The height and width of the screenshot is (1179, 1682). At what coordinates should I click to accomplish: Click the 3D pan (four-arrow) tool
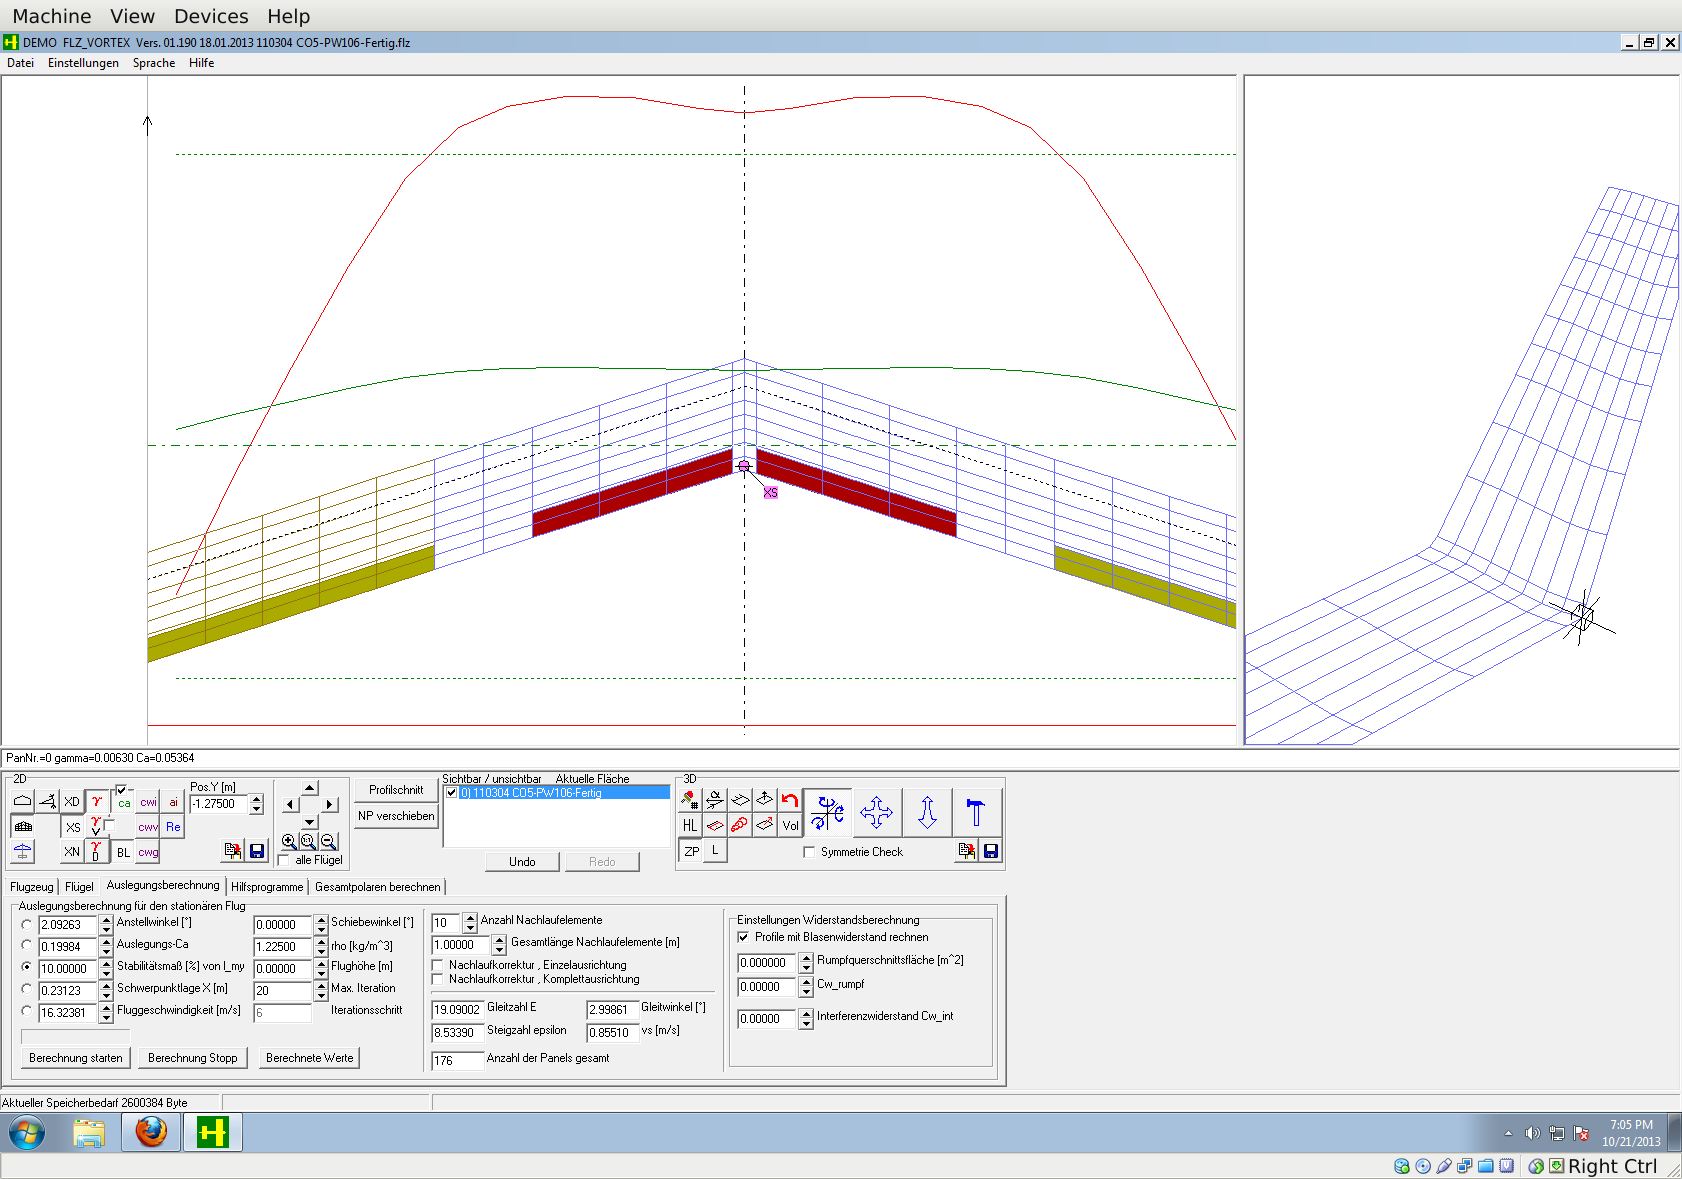click(876, 812)
